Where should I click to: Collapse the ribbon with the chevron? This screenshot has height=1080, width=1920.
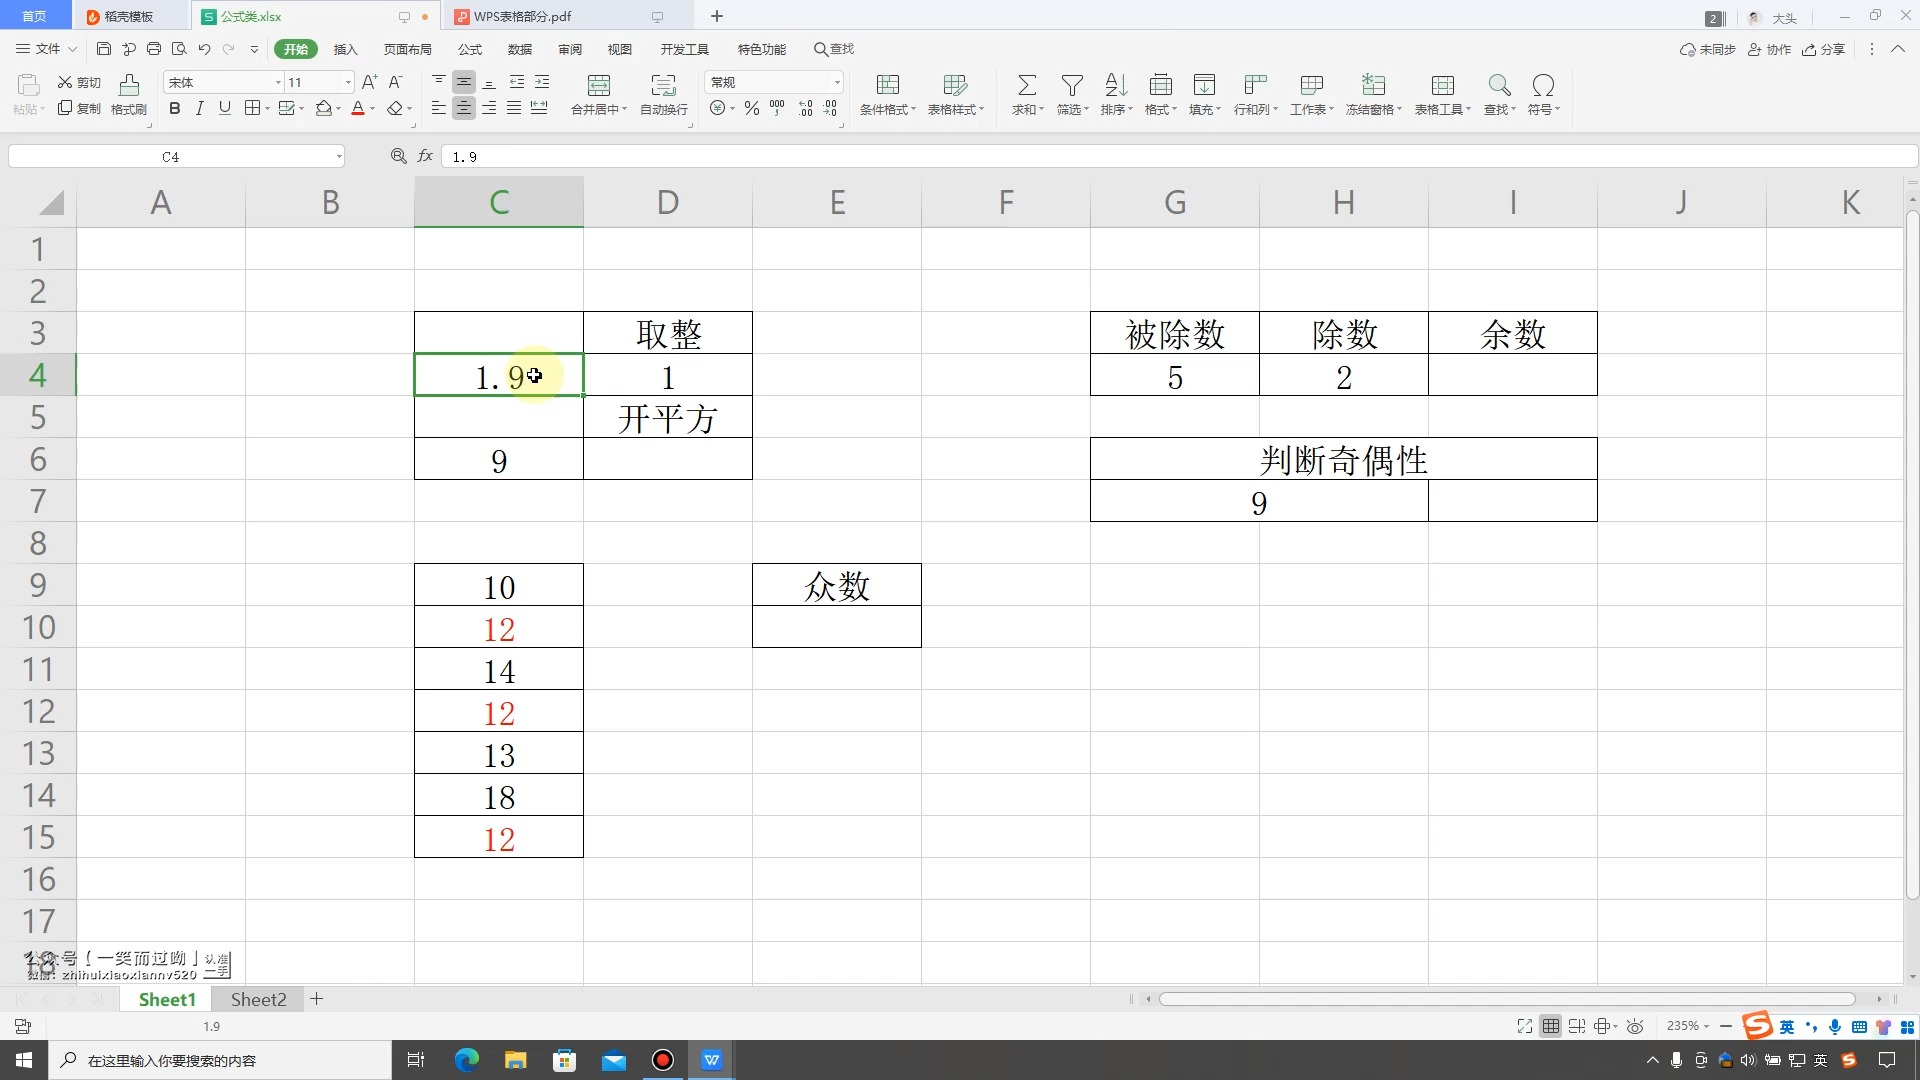pos(1897,49)
